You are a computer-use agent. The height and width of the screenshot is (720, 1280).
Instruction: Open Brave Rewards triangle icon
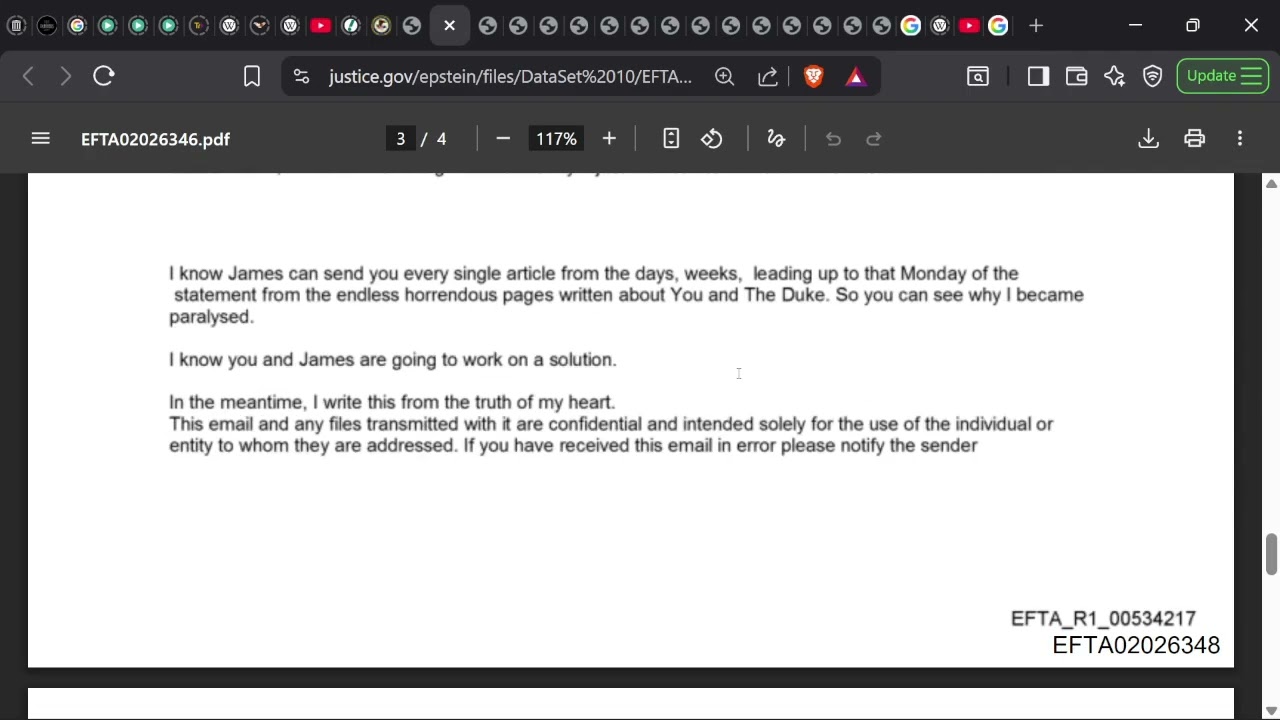[855, 76]
